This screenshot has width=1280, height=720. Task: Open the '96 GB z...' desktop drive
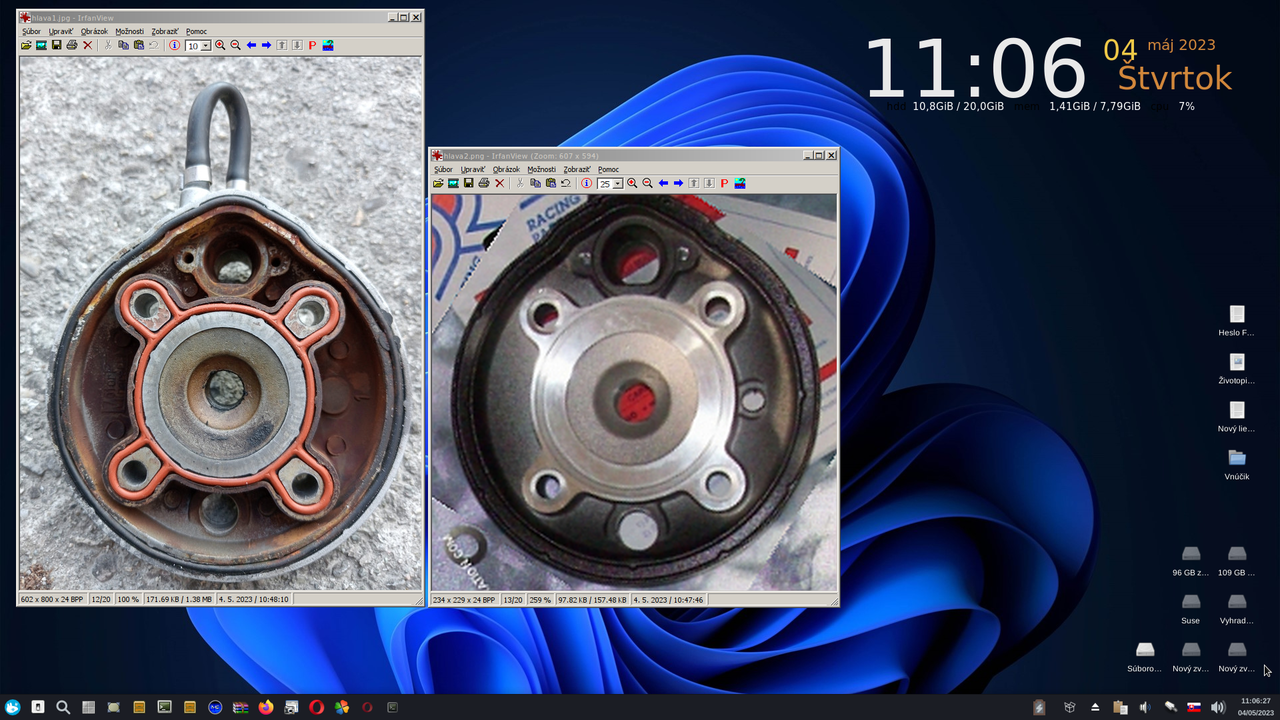point(1191,561)
